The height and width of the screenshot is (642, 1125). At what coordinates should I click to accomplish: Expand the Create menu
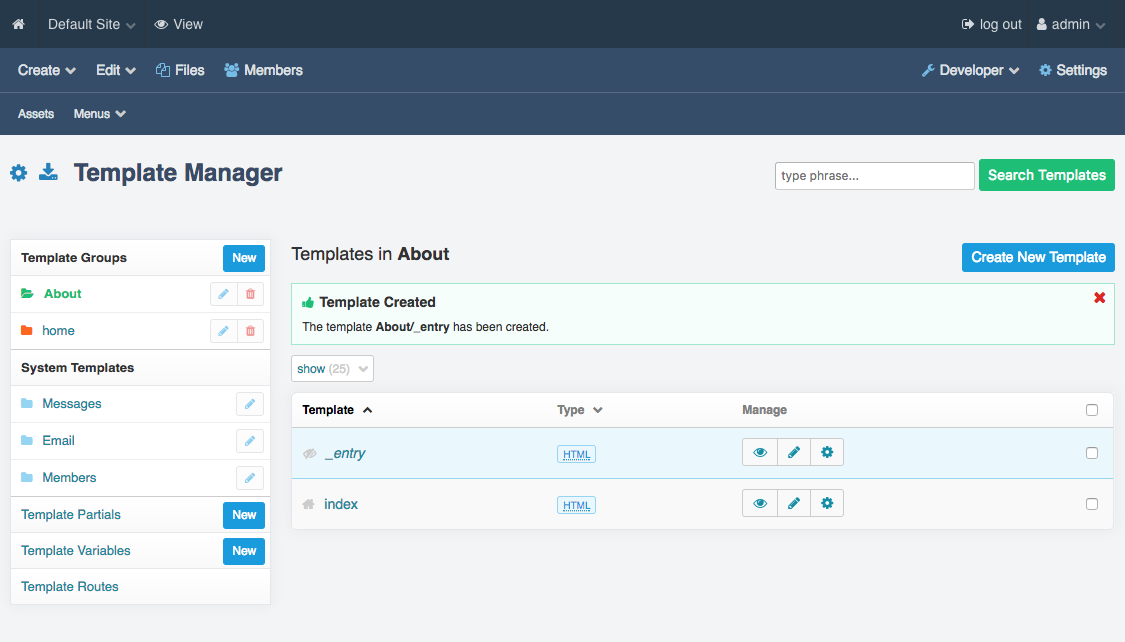pyautogui.click(x=47, y=70)
